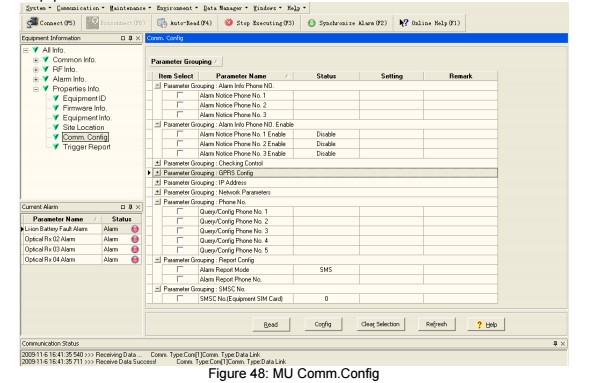
Task: Expand the Network Parameters group
Action: [158, 192]
